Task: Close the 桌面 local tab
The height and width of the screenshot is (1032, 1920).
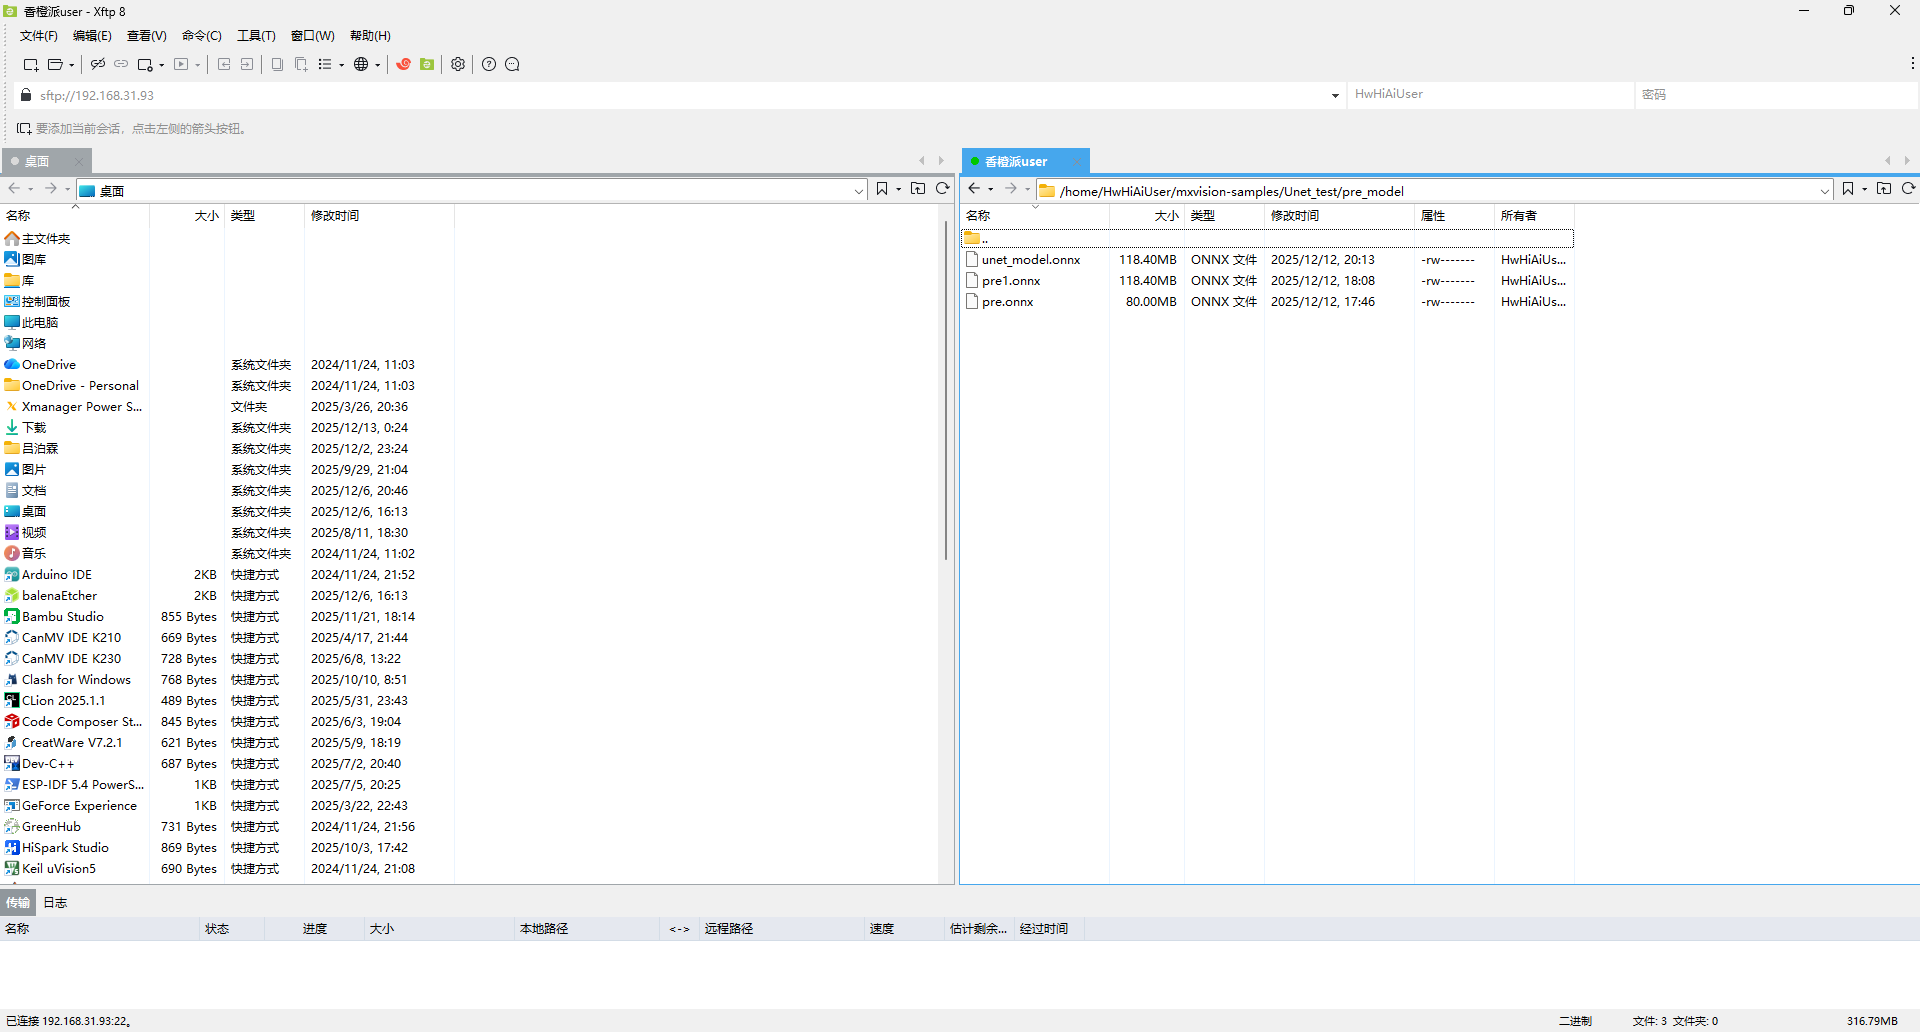Action: [x=78, y=161]
